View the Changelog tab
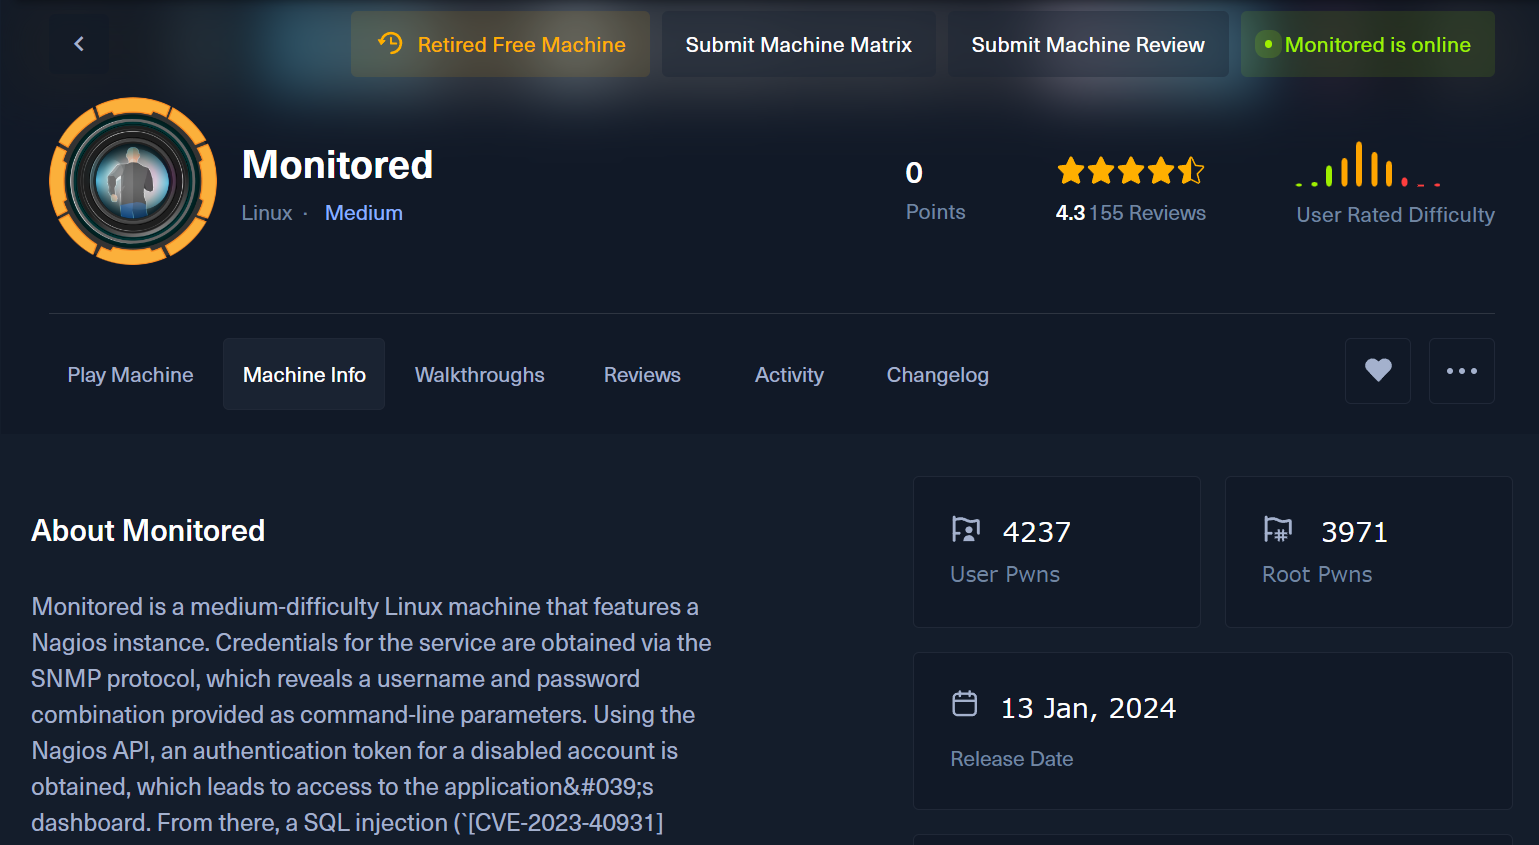Viewport: 1539px width, 845px height. coord(938,375)
